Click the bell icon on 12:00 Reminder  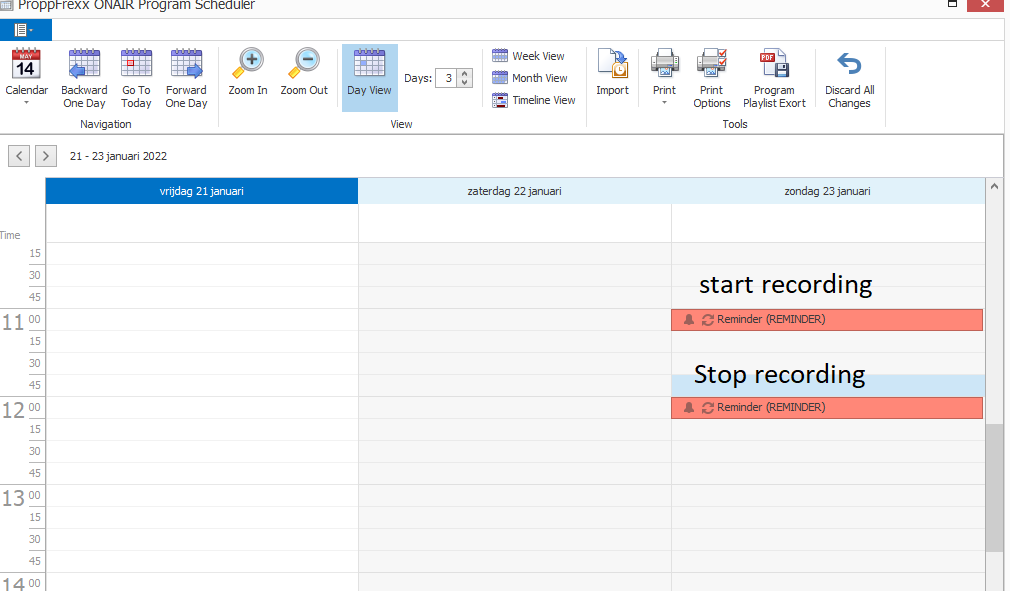point(689,408)
